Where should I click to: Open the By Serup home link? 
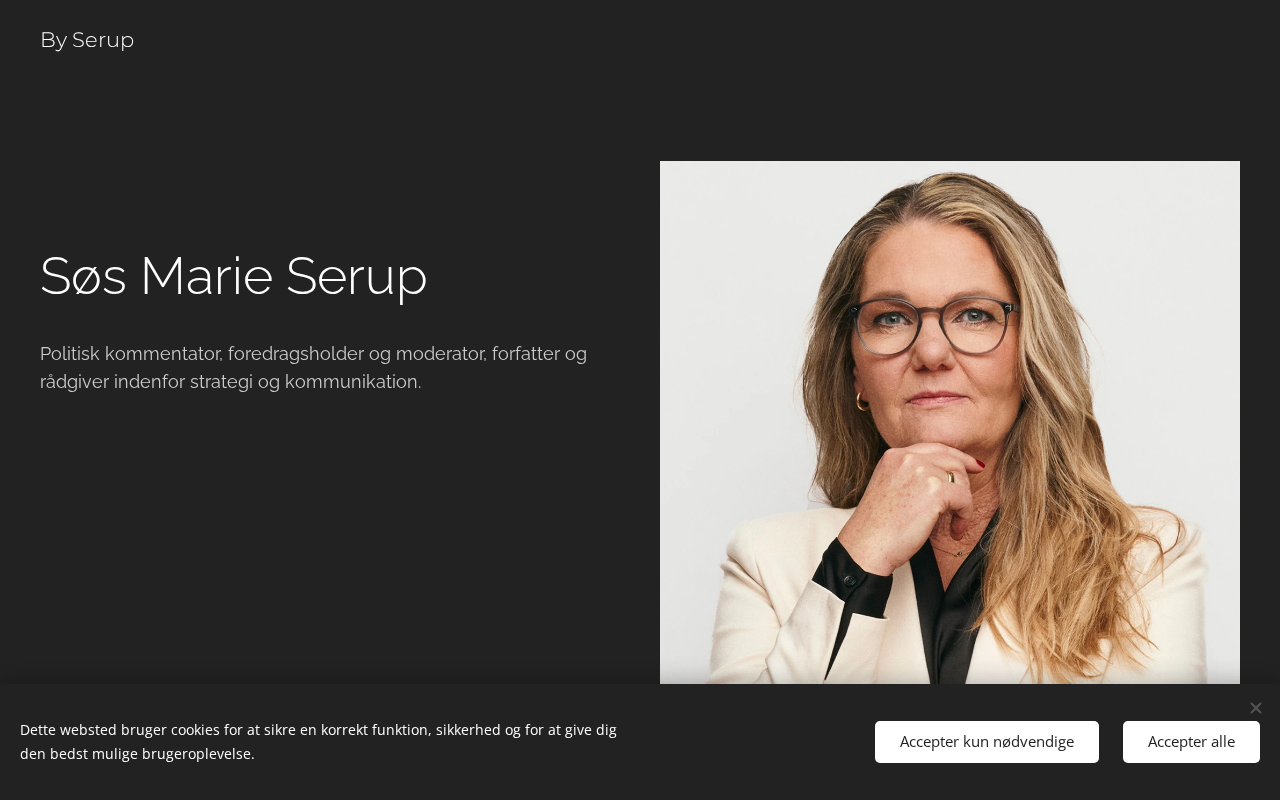pos(87,40)
